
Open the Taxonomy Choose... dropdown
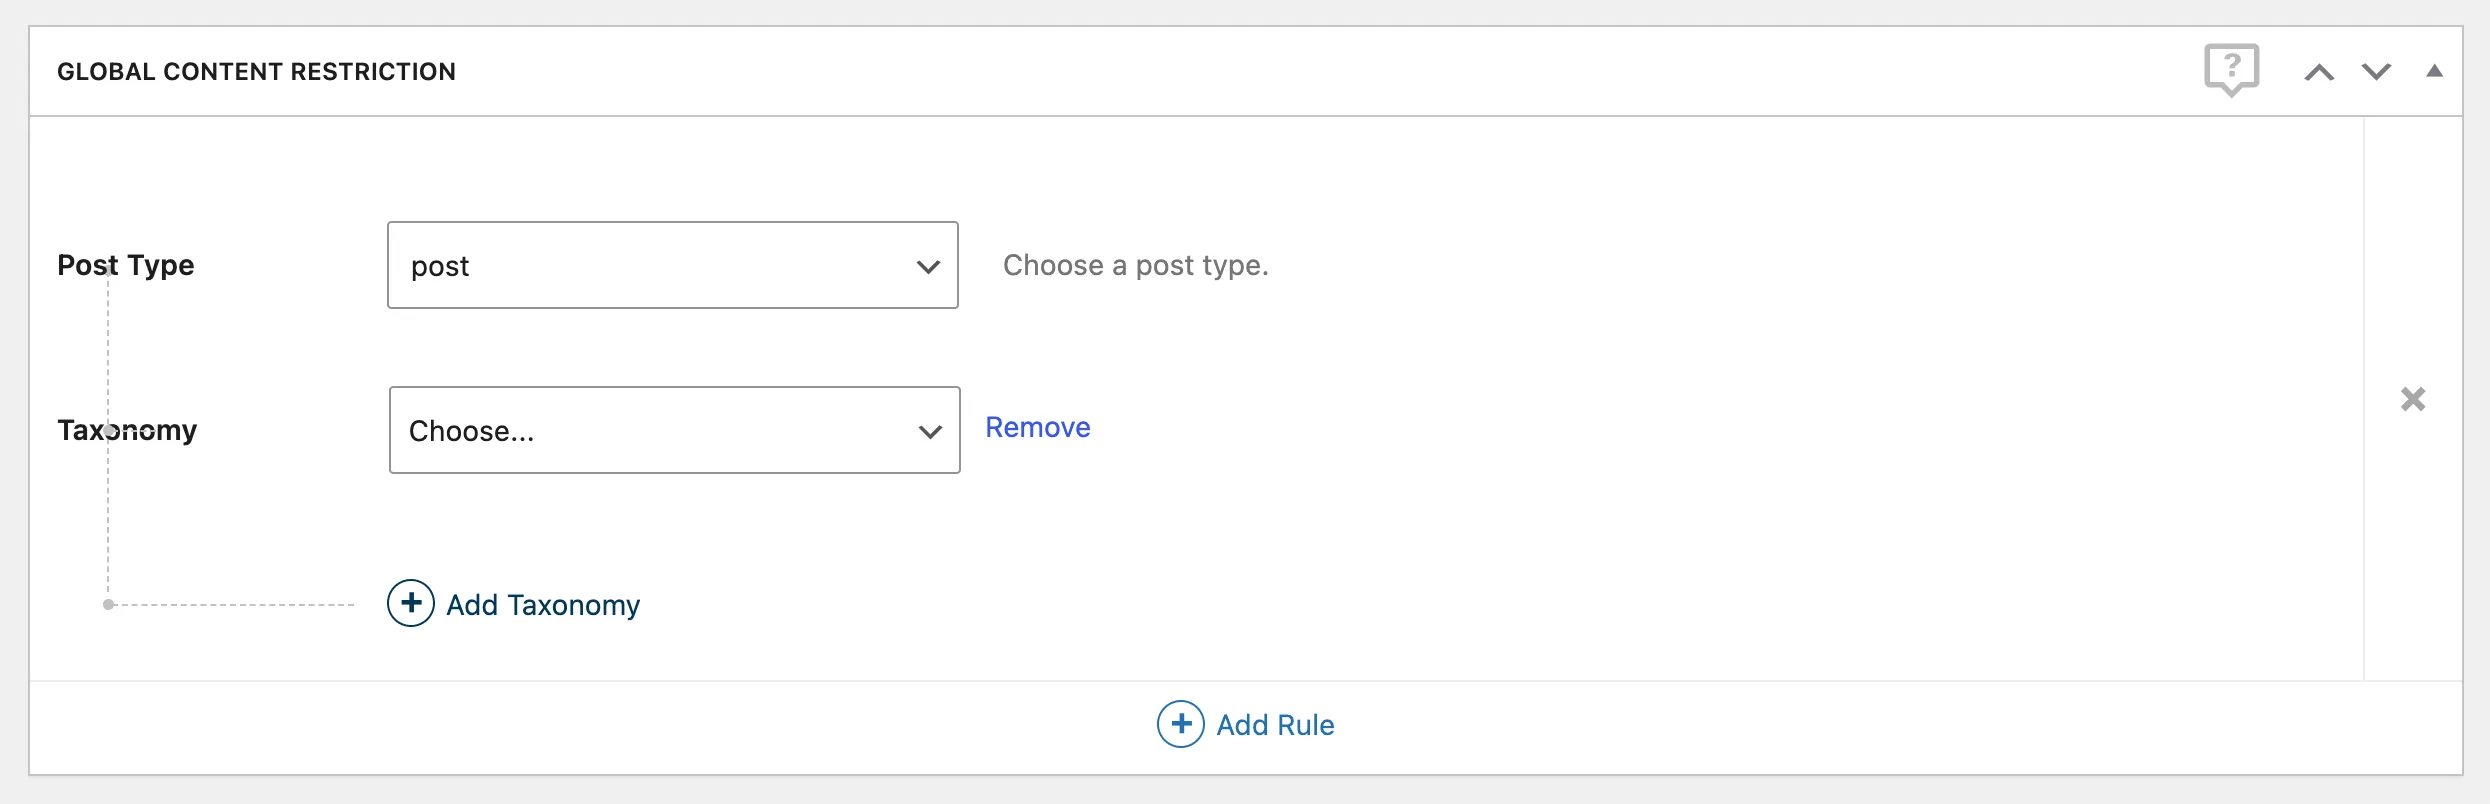click(674, 430)
